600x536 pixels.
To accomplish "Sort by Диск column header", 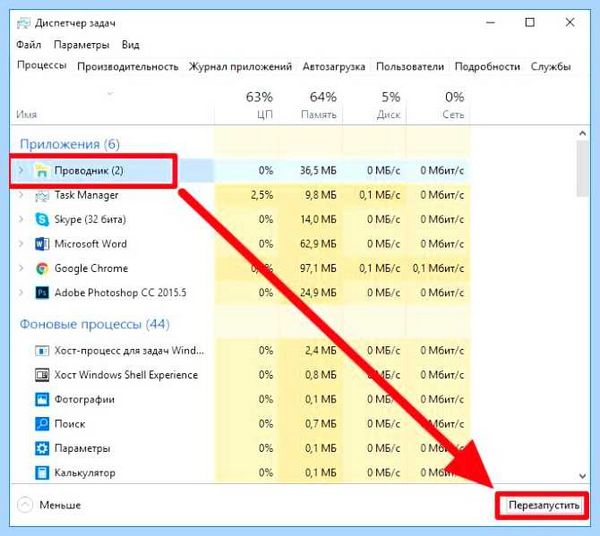I will click(388, 114).
